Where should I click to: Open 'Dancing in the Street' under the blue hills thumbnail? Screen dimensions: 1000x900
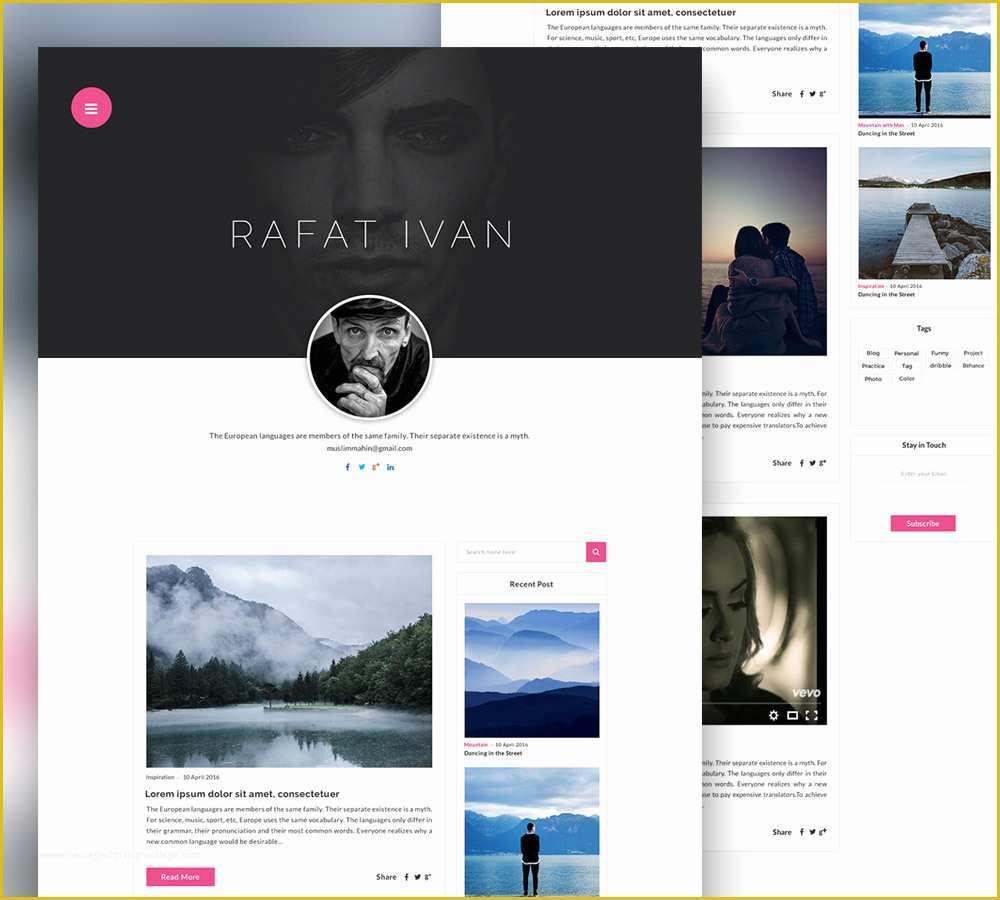(493, 753)
